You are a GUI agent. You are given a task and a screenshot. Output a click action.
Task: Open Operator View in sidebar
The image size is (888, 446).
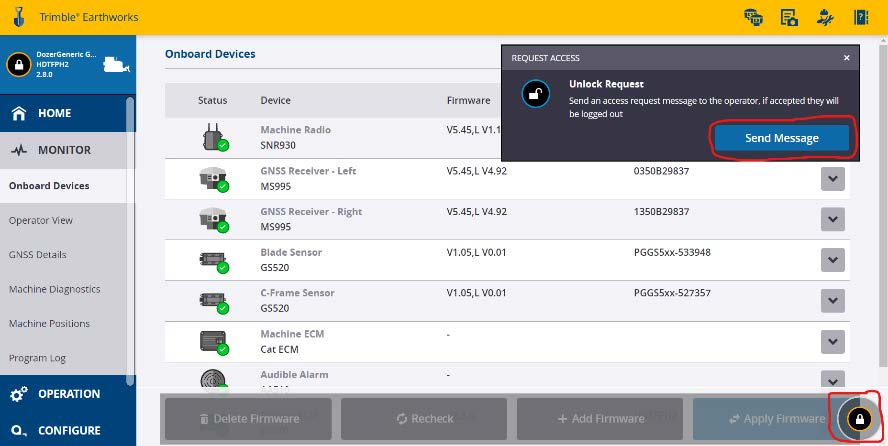point(63,220)
